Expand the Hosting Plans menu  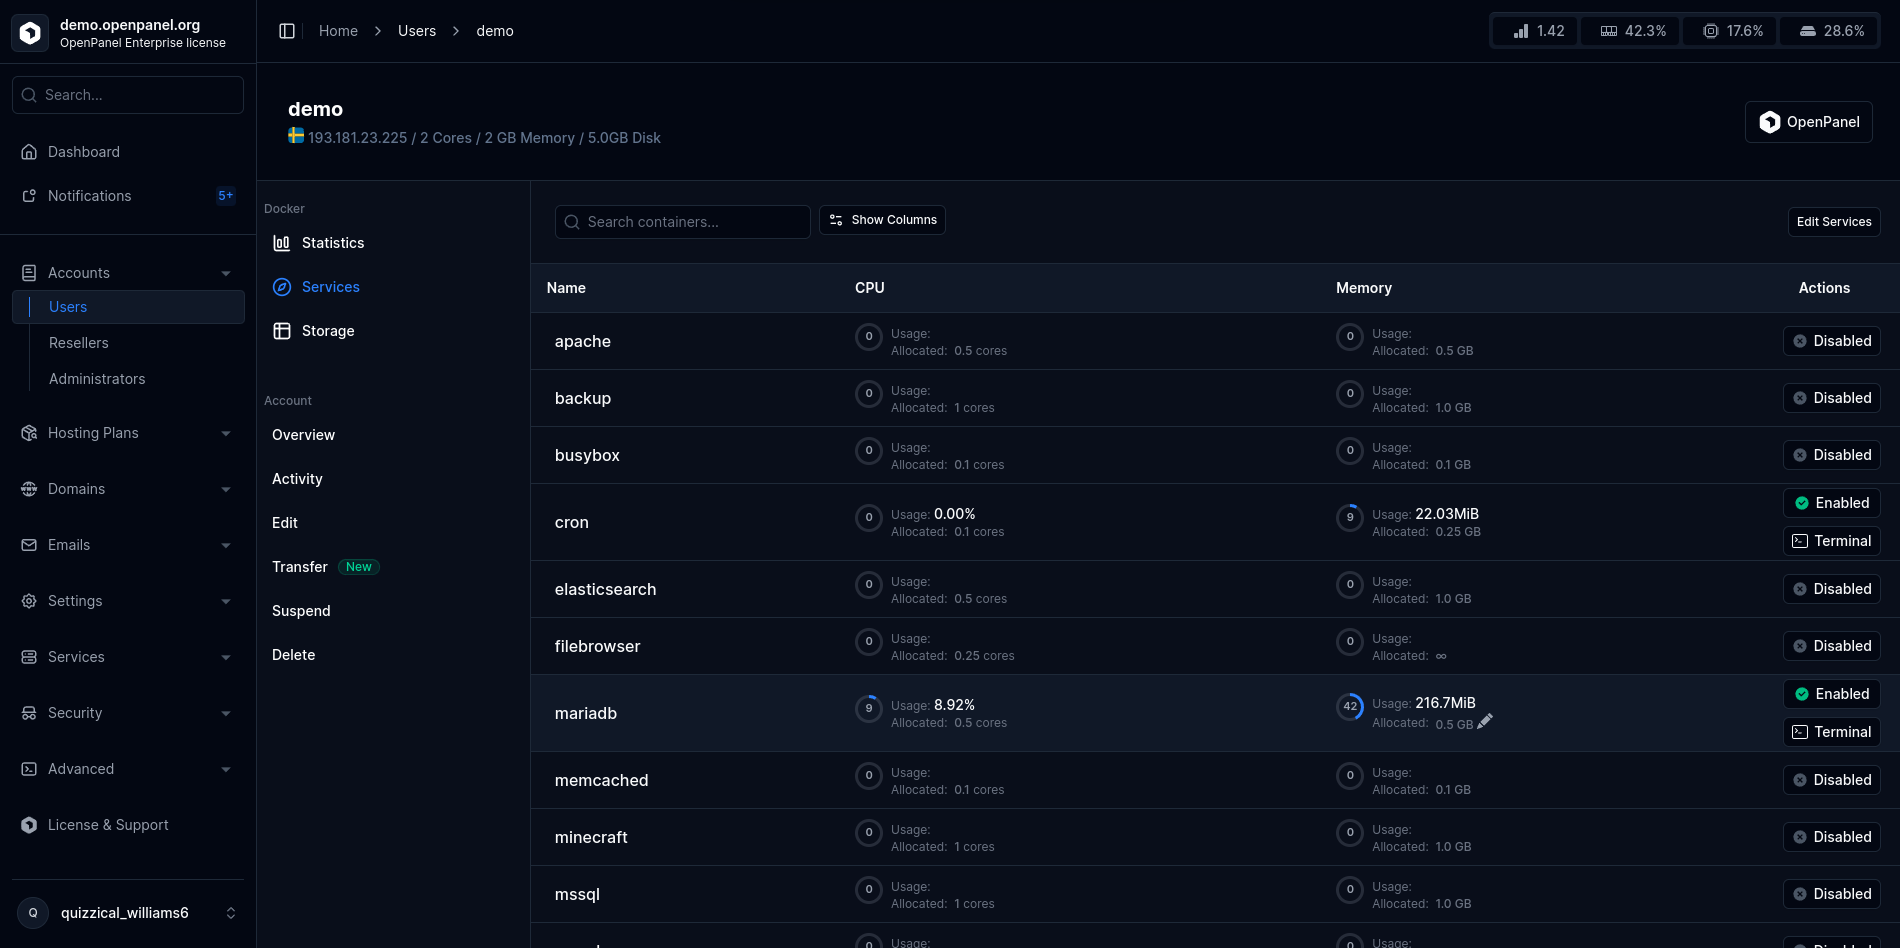tap(128, 433)
